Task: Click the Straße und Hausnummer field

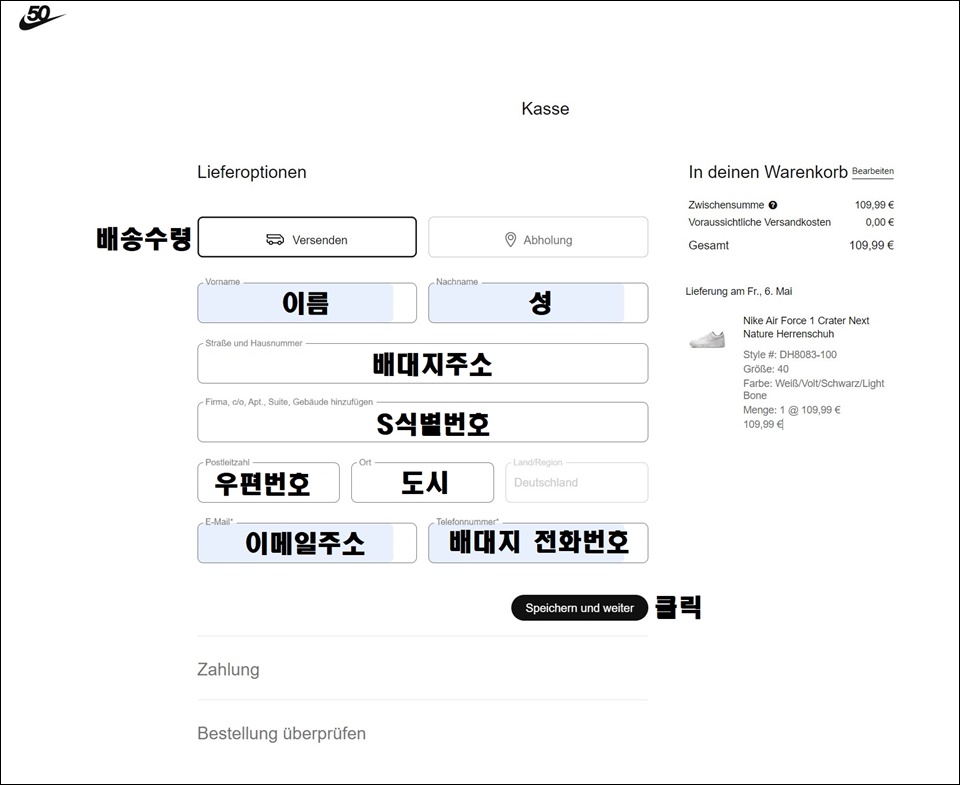Action: click(422, 363)
